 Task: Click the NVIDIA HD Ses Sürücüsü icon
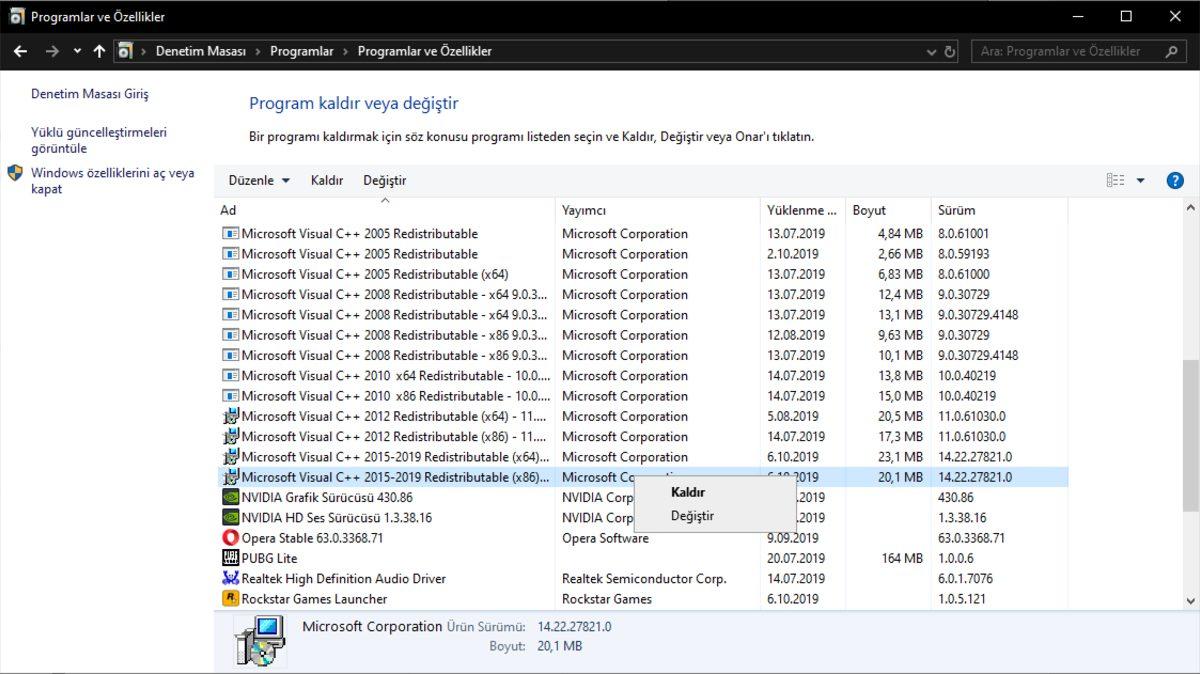click(x=230, y=518)
